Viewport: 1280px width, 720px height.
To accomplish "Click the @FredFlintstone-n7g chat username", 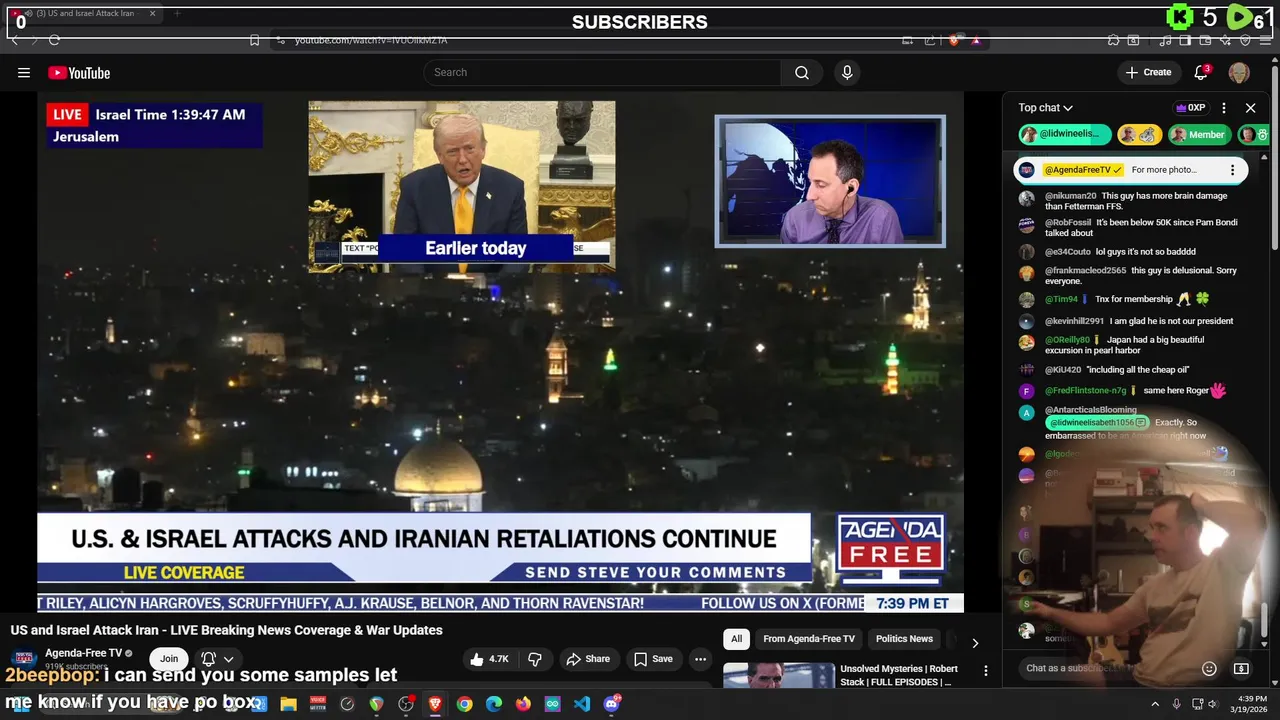I will point(1086,390).
